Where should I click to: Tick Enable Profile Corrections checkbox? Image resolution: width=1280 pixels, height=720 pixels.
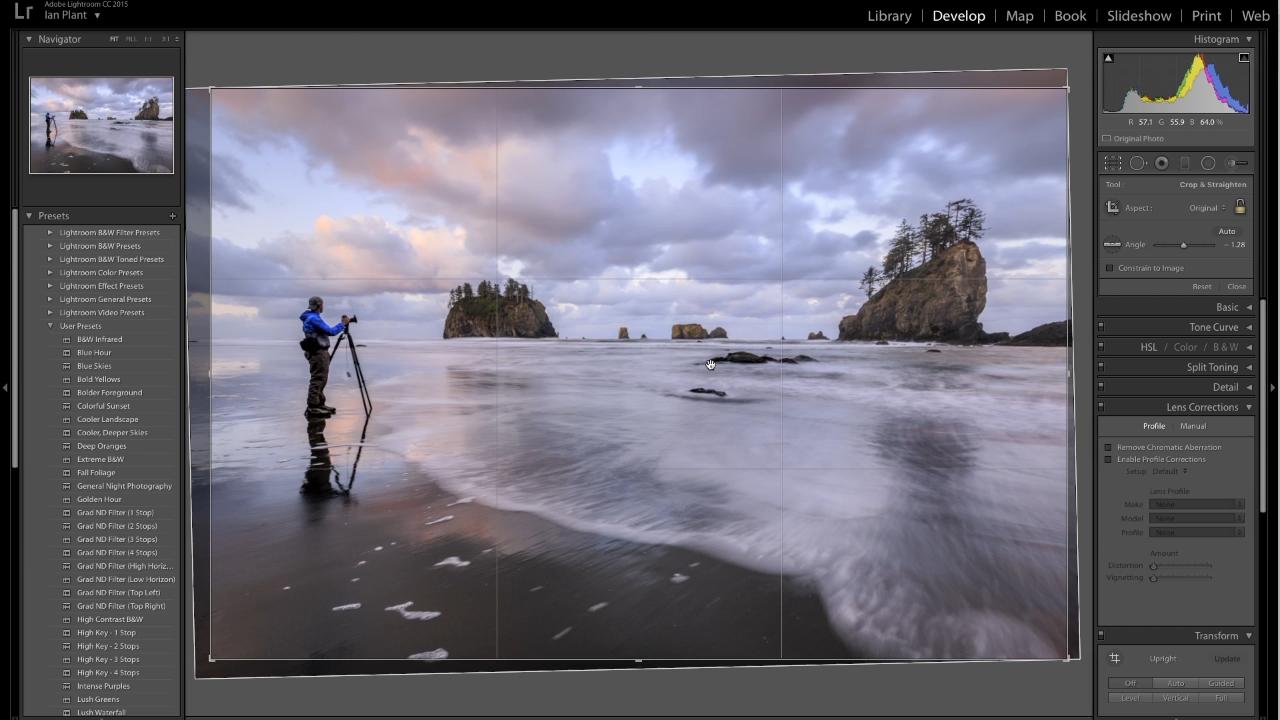pyautogui.click(x=1108, y=459)
